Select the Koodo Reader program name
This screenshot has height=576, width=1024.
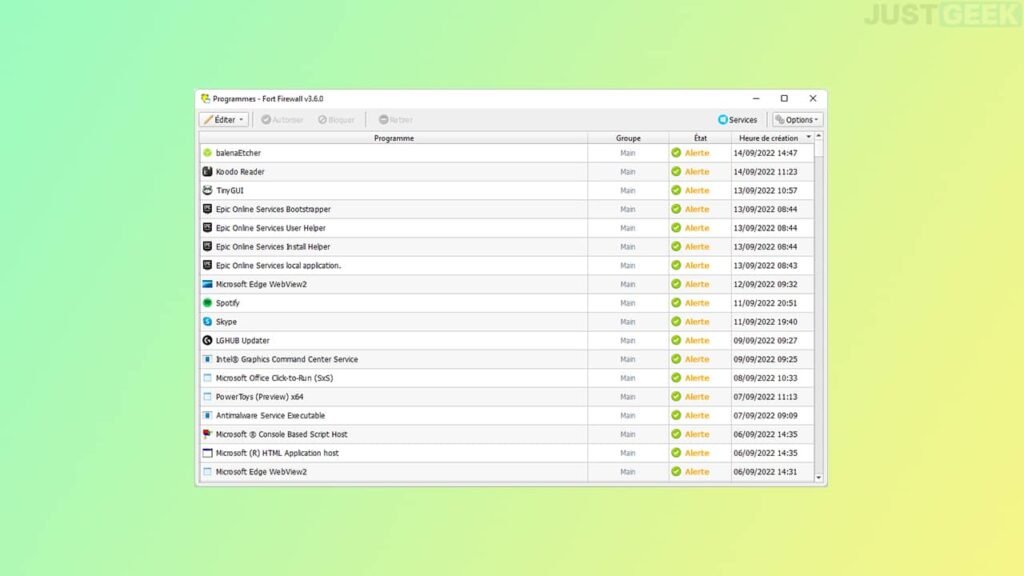[x=240, y=172]
